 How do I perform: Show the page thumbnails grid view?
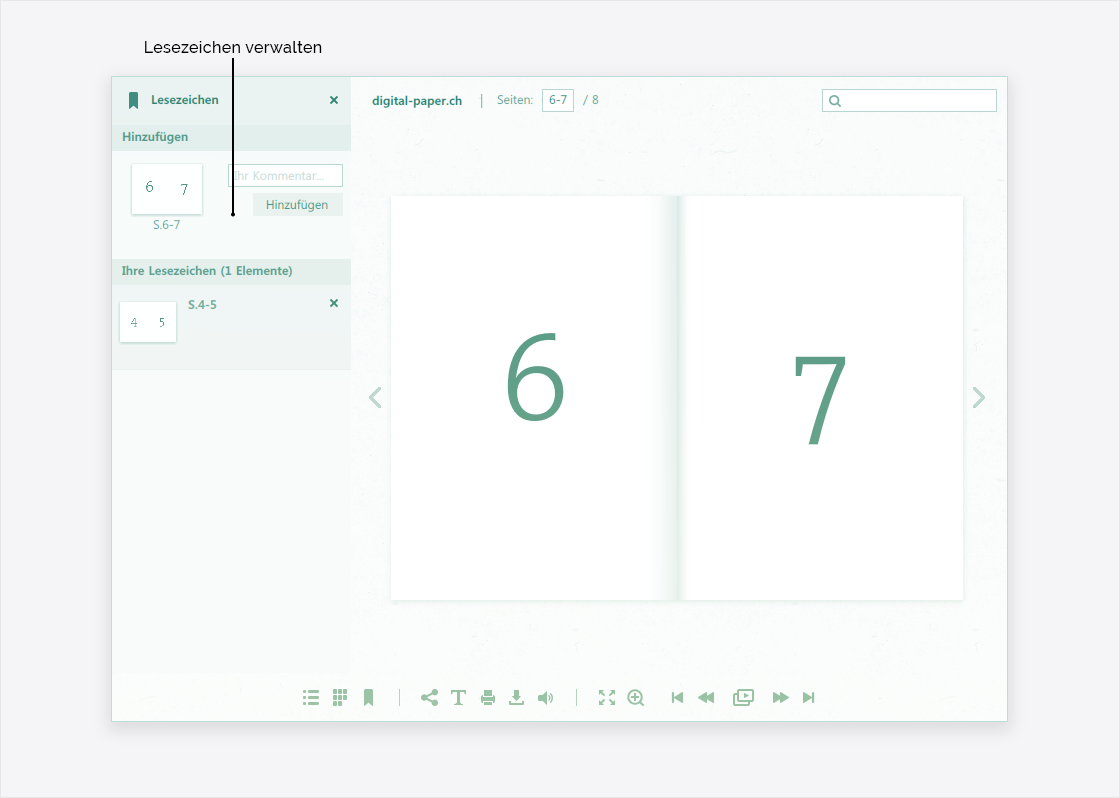[x=340, y=698]
